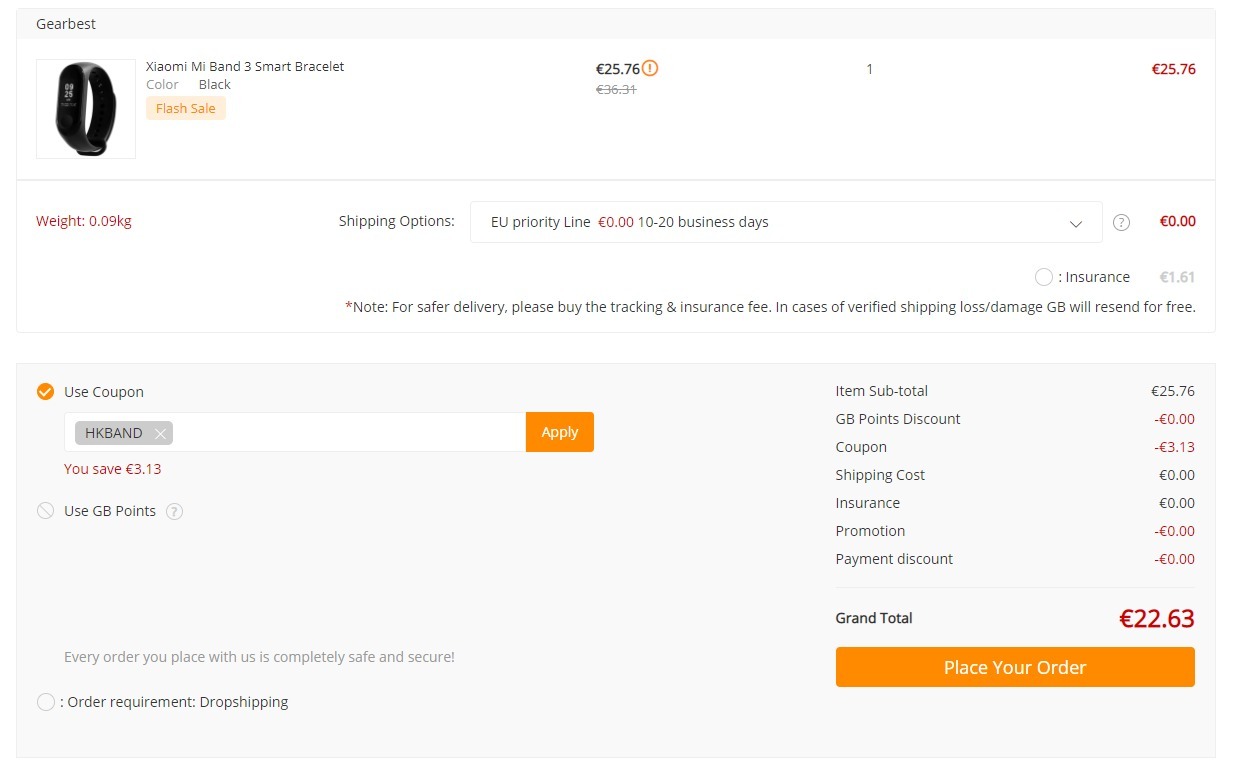Screen dimensions: 1250x780
Task: Click the shipping dropdown chevron arrow
Action: click(x=1076, y=223)
